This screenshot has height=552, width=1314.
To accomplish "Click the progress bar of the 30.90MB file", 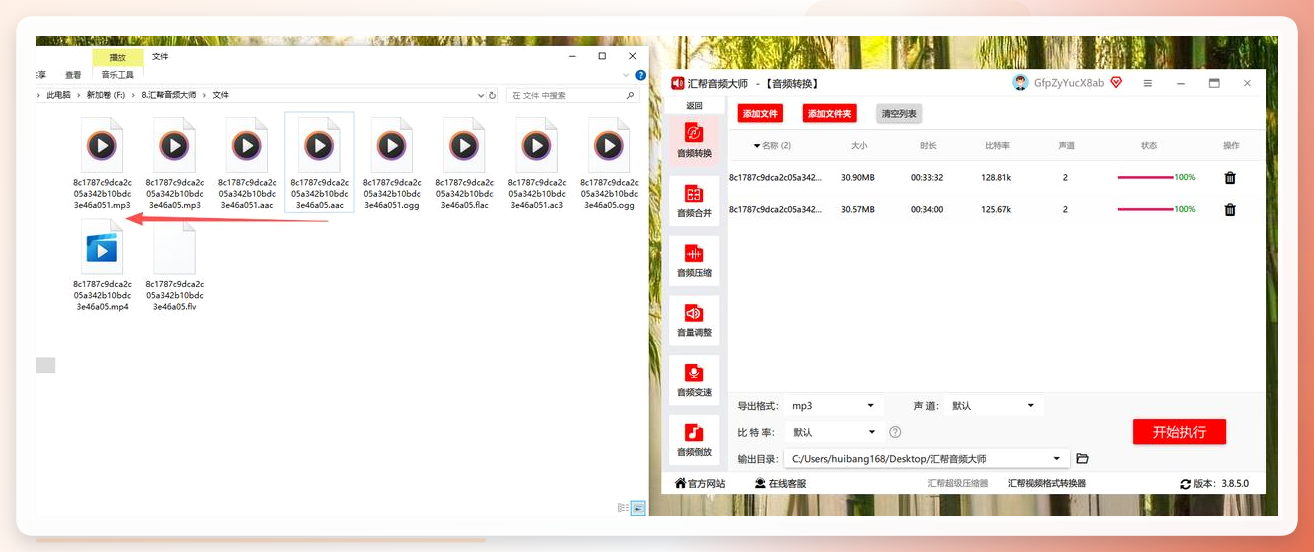I will tap(1145, 177).
